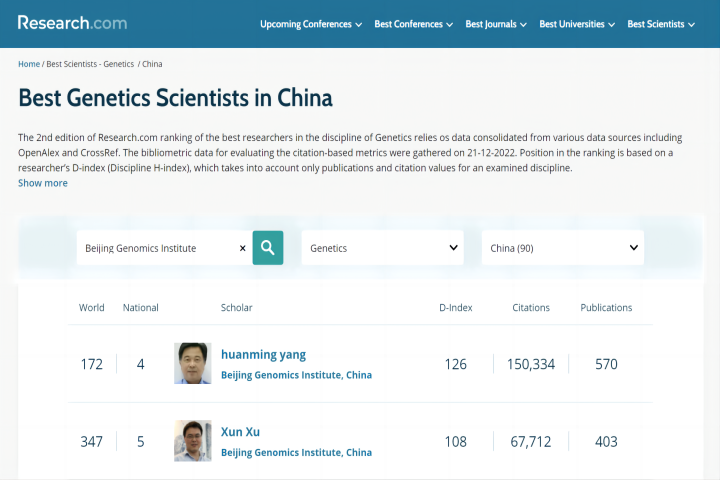Open the China (90) country dropdown
This screenshot has width=720, height=480.
562,248
